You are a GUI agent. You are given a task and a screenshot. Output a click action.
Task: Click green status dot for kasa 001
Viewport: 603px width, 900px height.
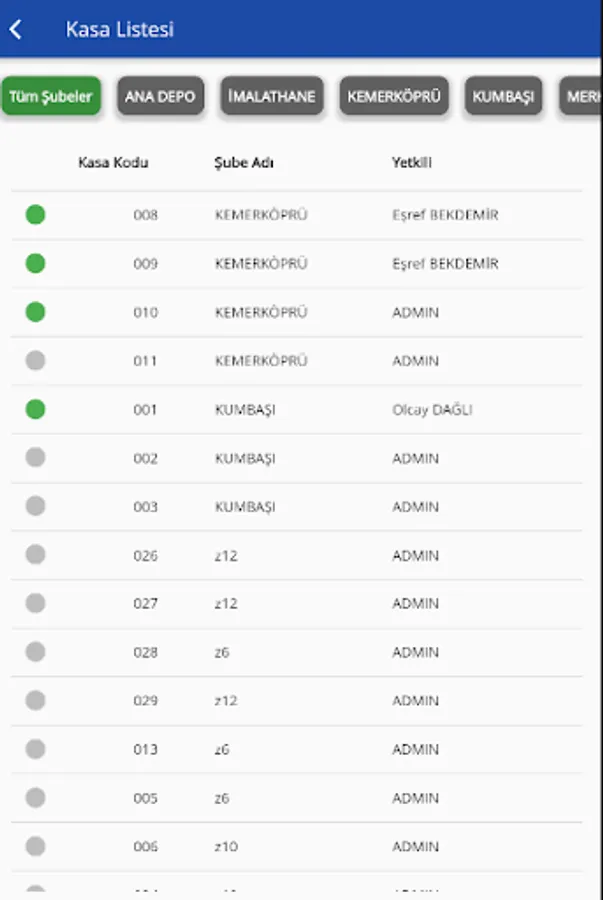click(x=35, y=409)
